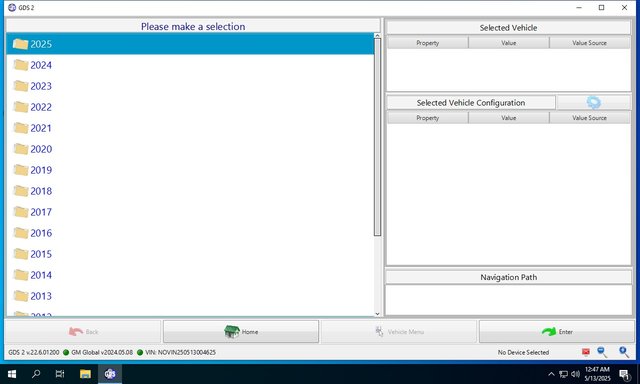Select the 2017 folder
This screenshot has width=640, height=384.
[x=190, y=212]
